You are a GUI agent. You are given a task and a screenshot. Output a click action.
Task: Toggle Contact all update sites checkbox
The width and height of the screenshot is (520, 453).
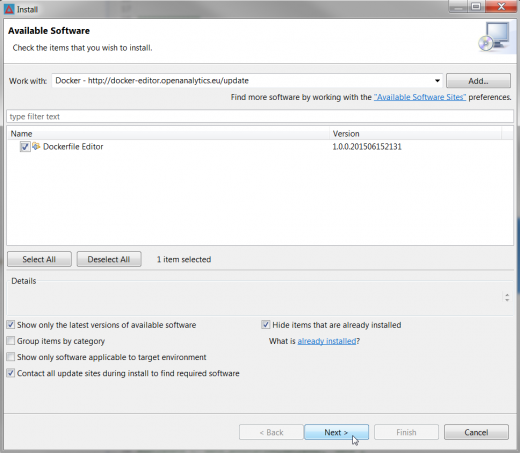click(11, 373)
